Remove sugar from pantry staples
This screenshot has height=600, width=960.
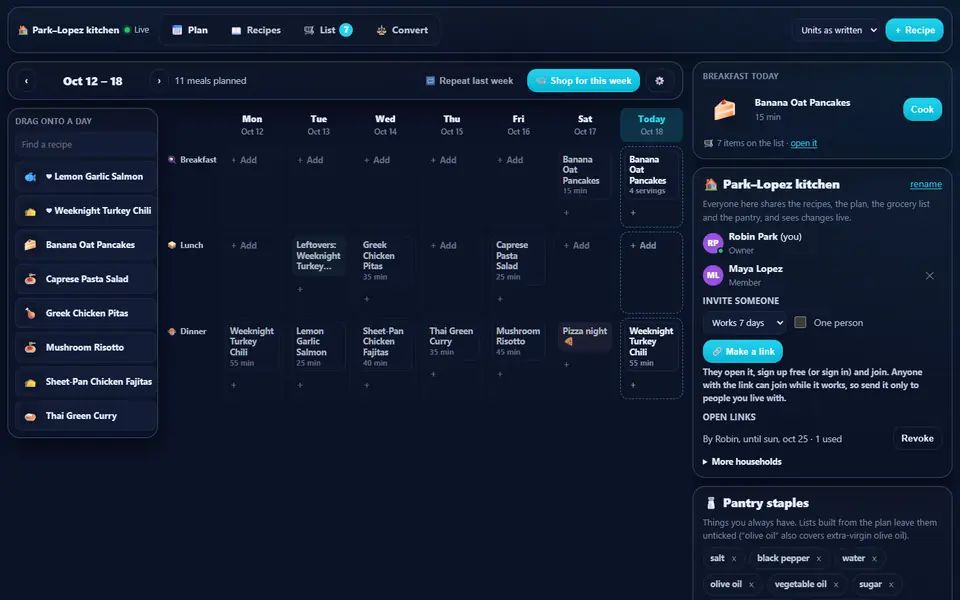pyautogui.click(x=891, y=585)
